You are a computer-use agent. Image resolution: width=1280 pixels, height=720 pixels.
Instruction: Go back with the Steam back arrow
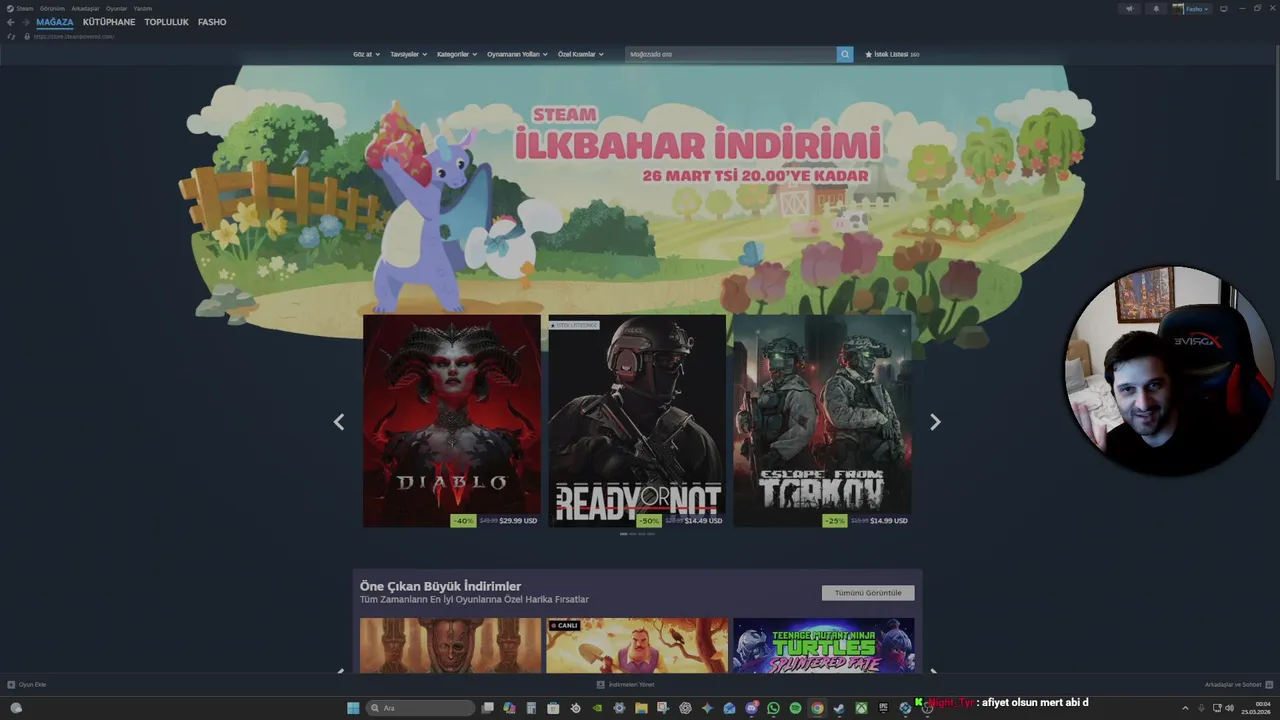click(10, 22)
